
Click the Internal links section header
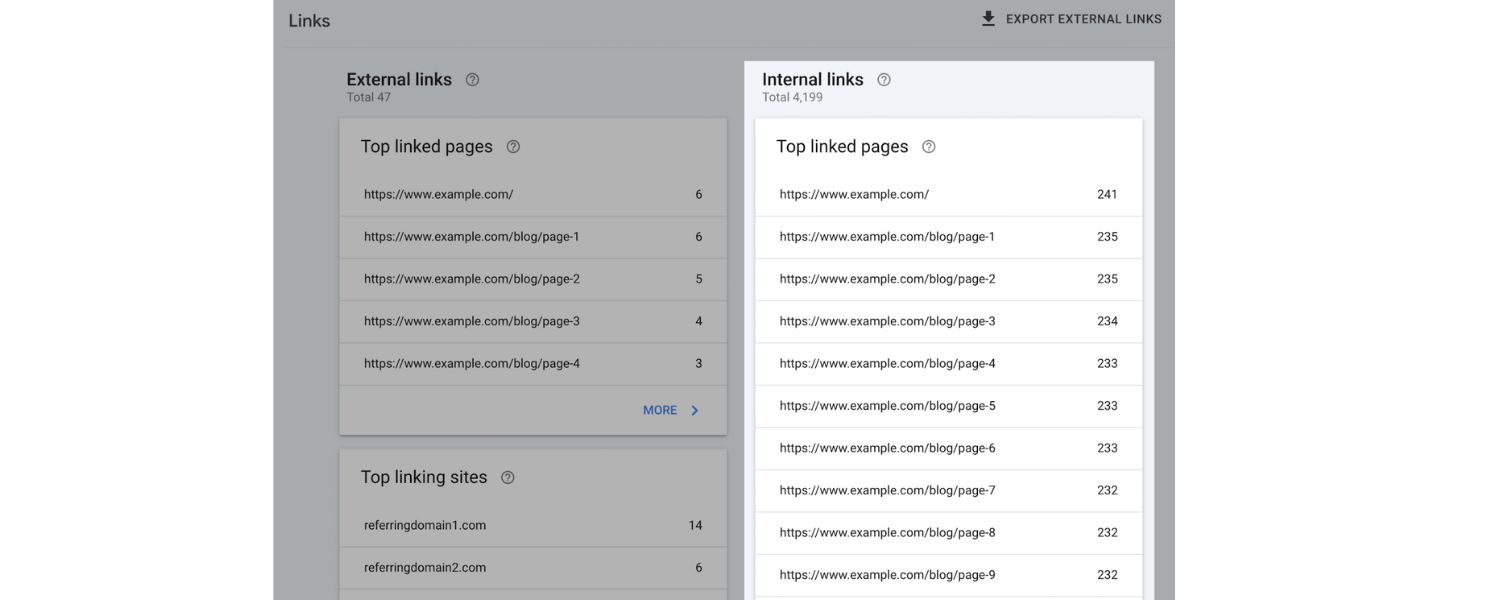[x=812, y=79]
